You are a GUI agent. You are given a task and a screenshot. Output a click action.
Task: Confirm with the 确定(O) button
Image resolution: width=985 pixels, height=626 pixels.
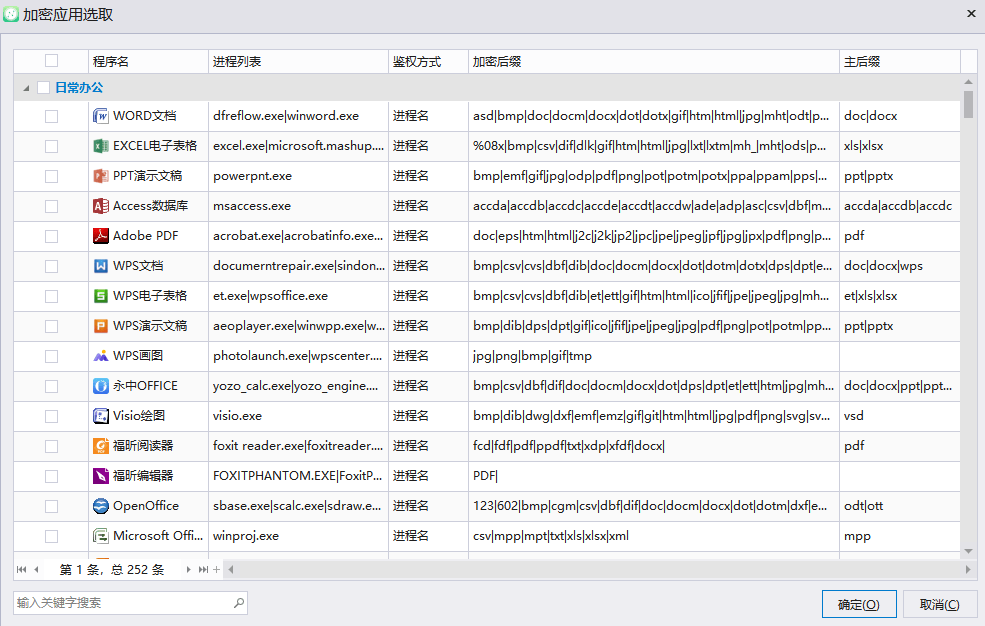(859, 604)
